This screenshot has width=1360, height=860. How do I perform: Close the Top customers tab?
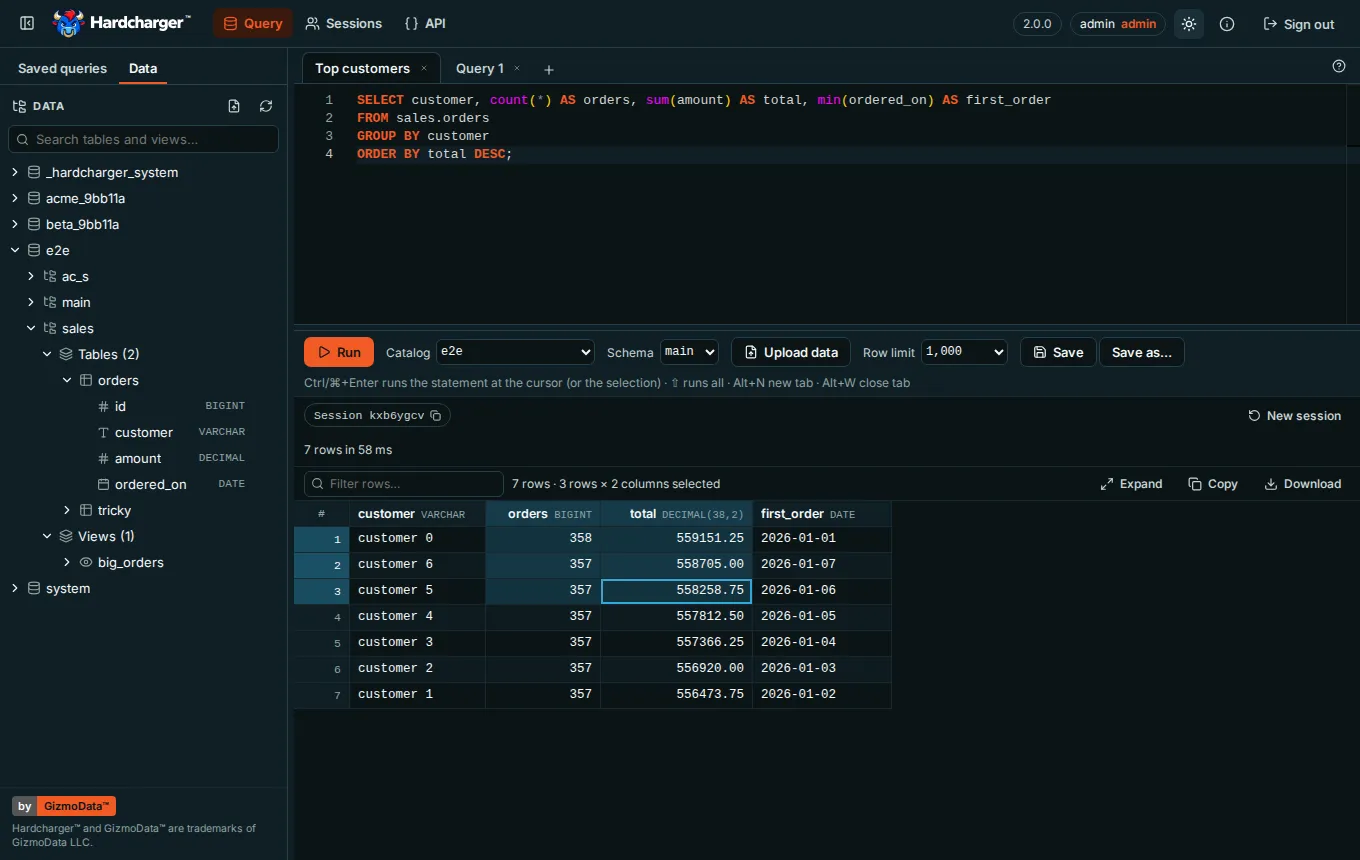coord(424,68)
